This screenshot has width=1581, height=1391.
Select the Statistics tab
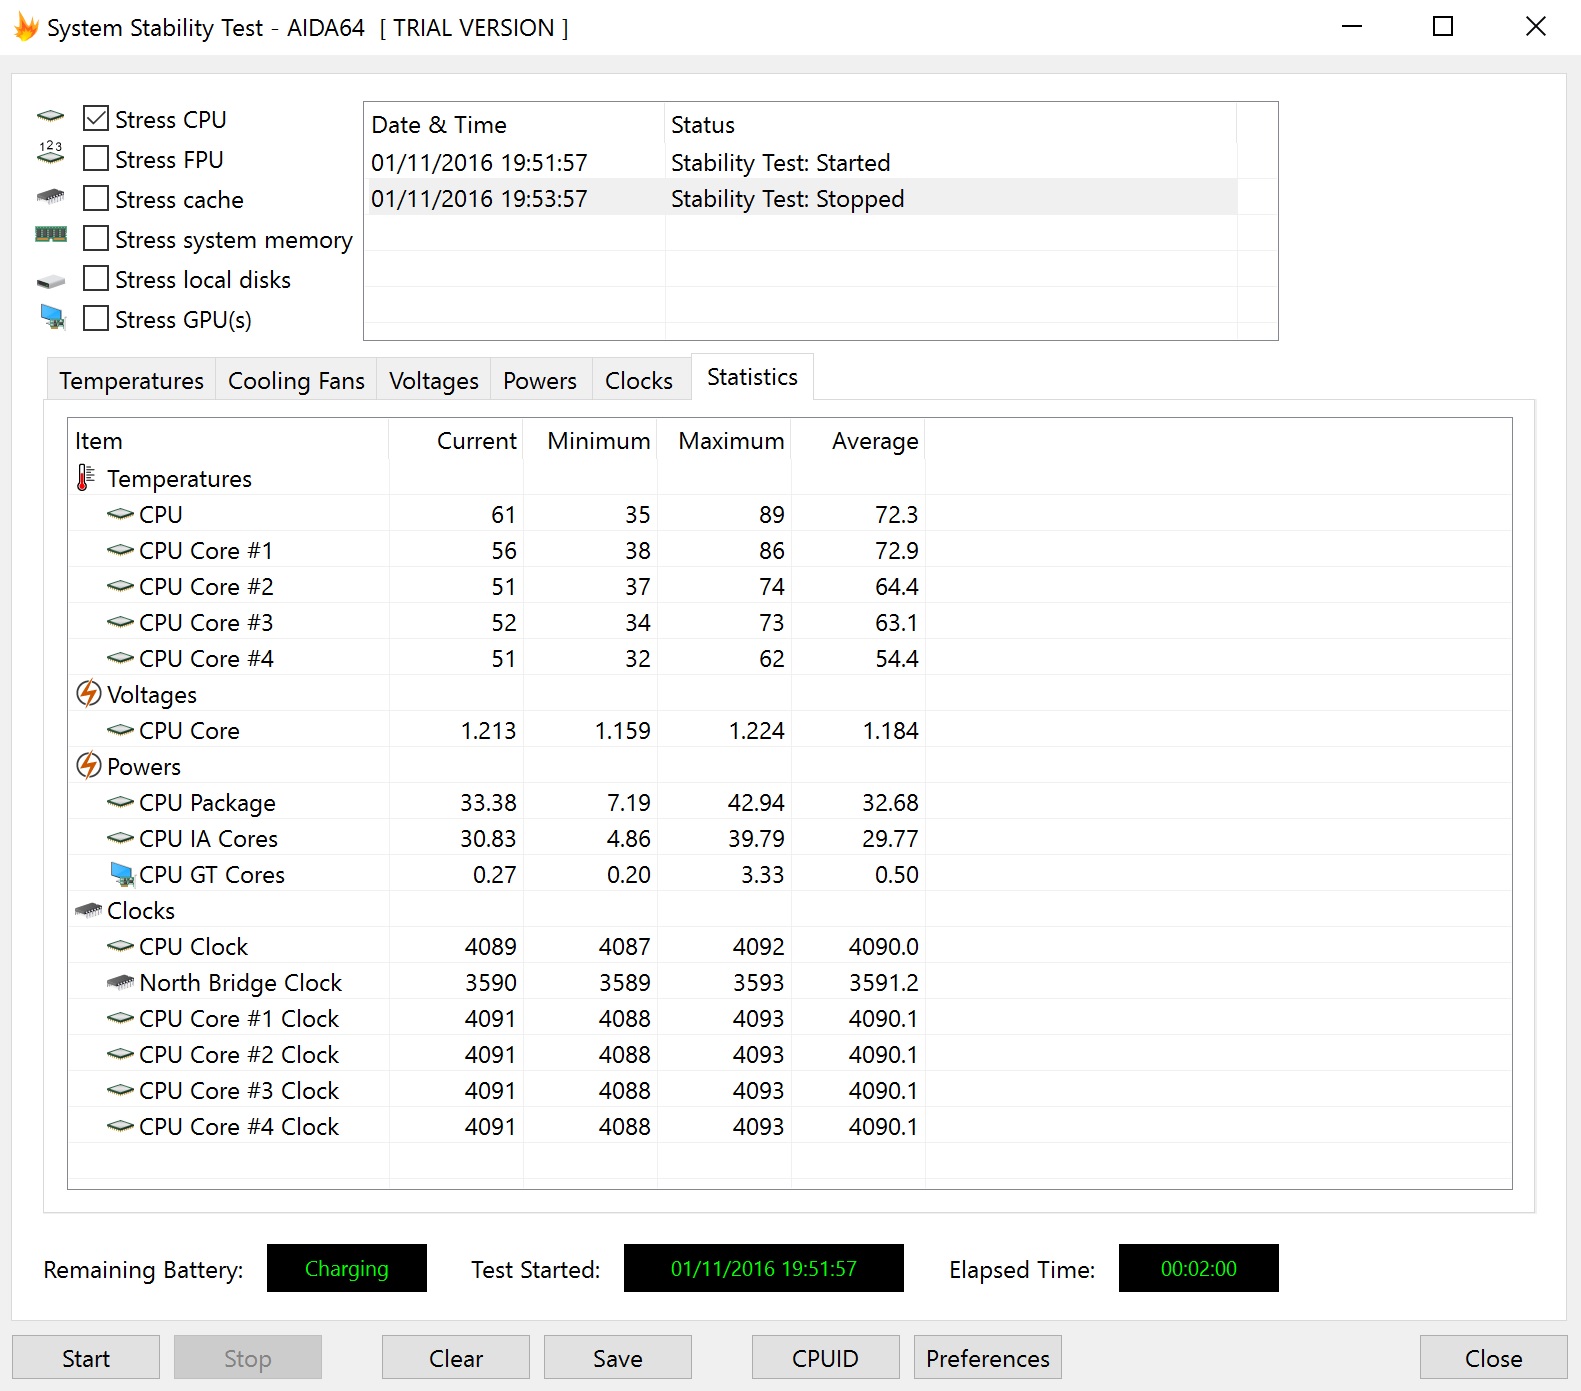pos(752,377)
